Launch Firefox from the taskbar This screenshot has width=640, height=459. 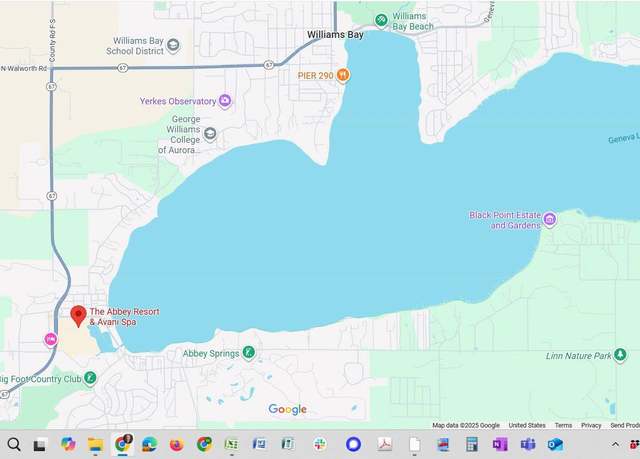(176, 444)
